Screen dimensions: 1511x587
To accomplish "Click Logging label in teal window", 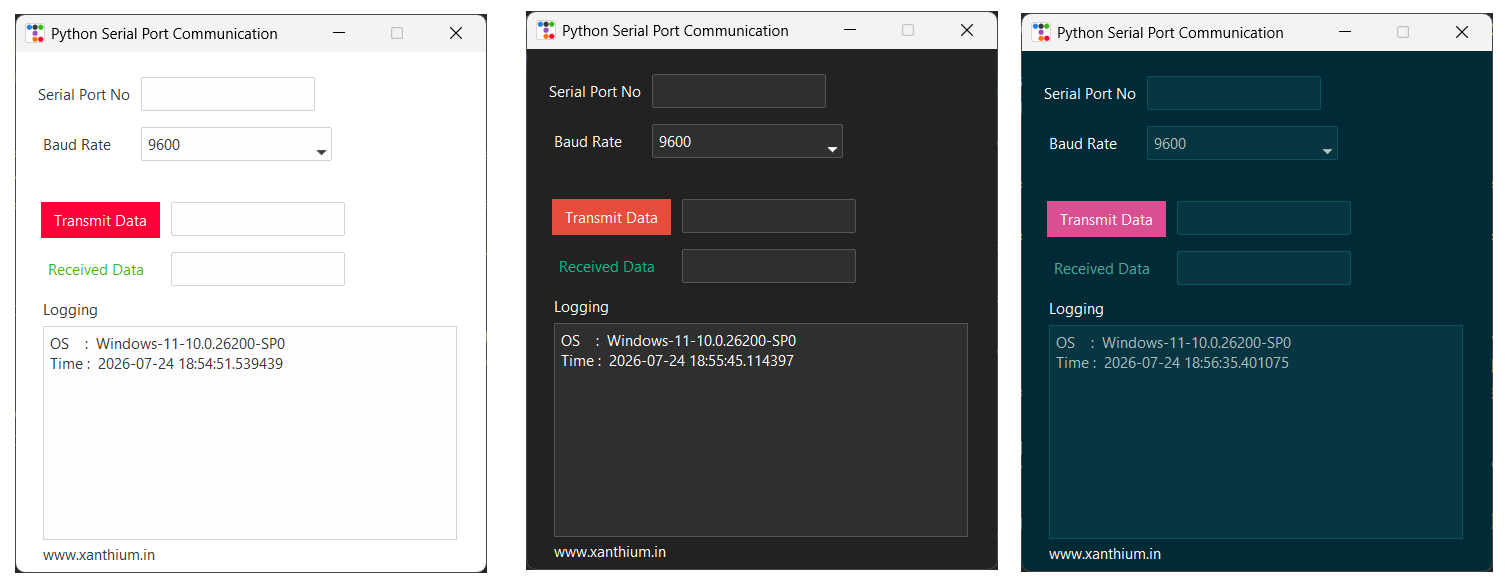I will [x=1076, y=309].
